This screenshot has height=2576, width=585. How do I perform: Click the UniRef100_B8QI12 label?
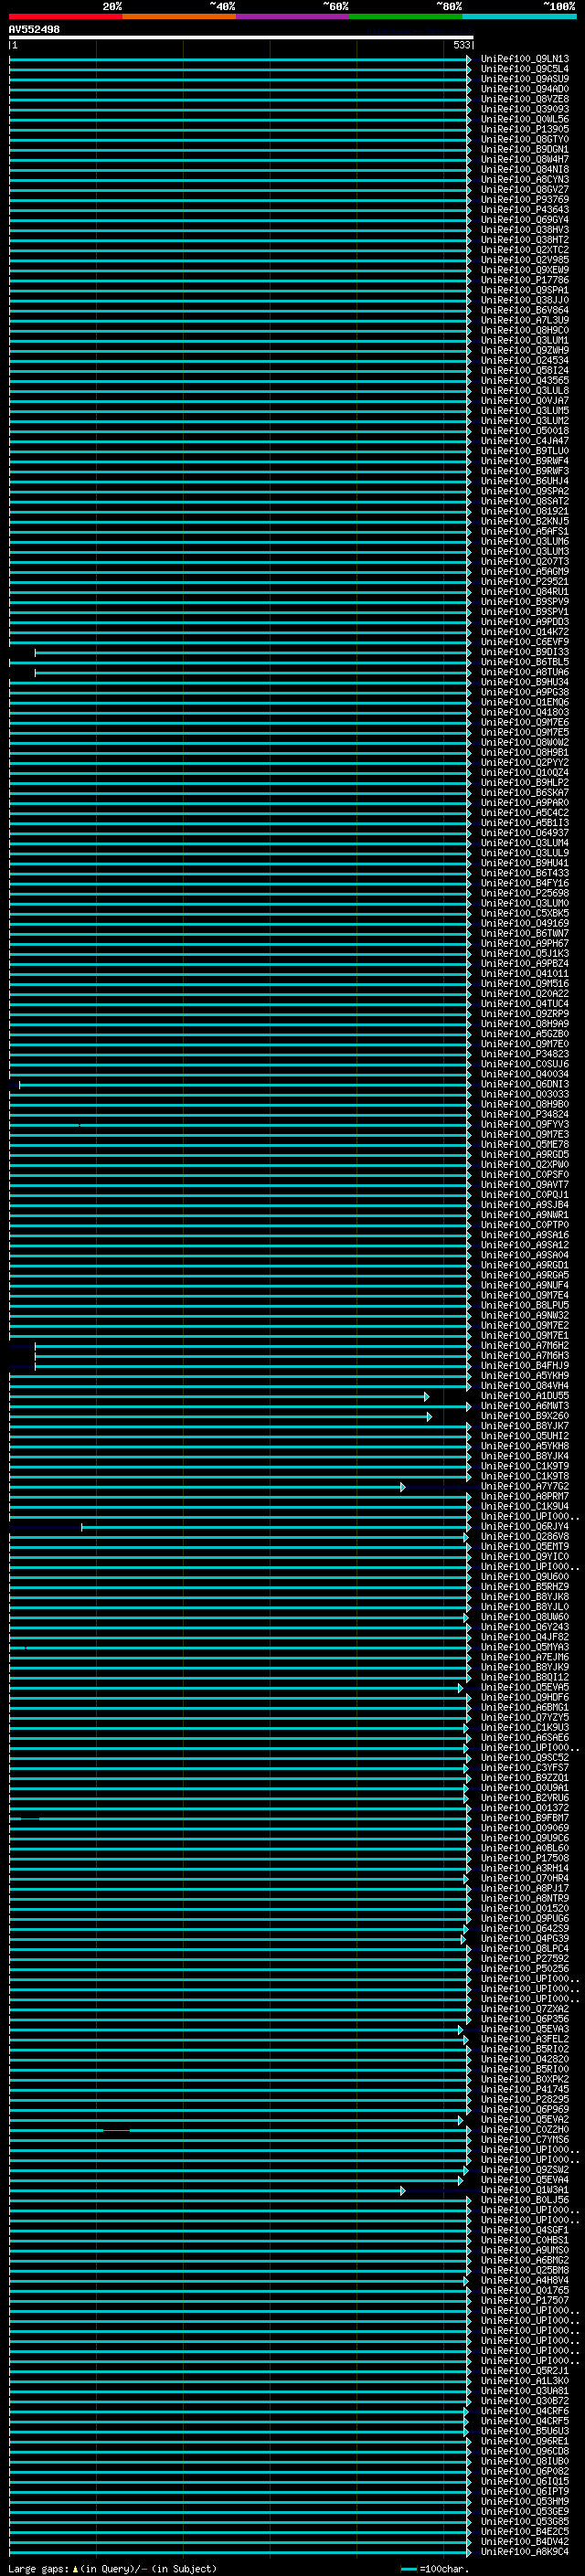[525, 1677]
